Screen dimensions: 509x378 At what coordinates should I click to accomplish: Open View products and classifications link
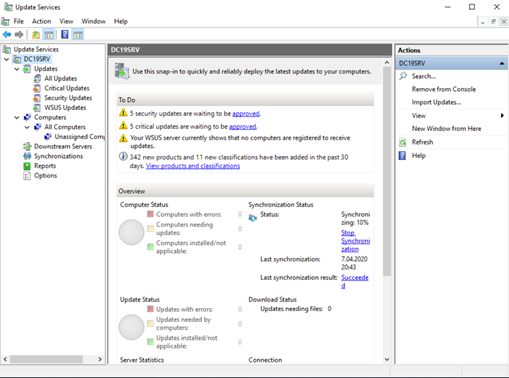pyautogui.click(x=193, y=166)
